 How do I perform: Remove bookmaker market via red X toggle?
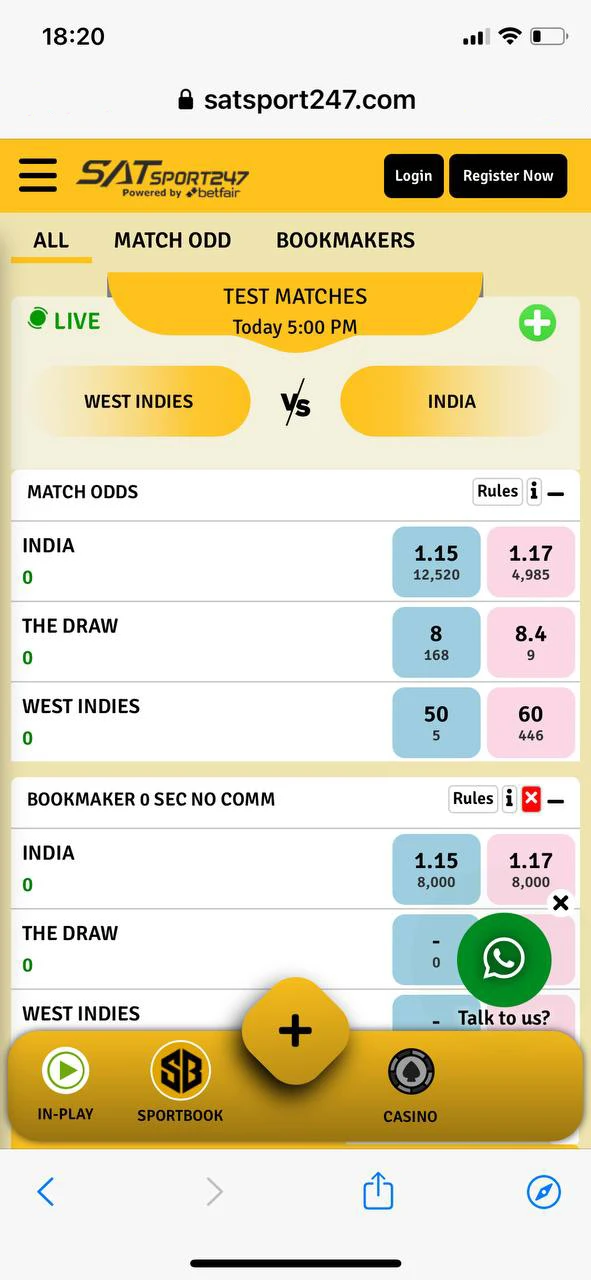click(x=530, y=799)
